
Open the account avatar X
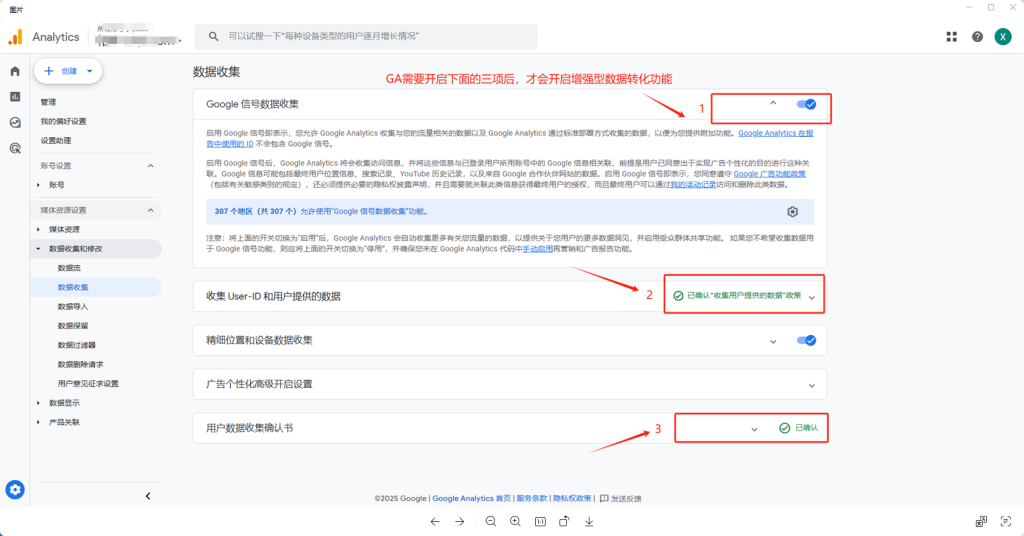coord(1002,37)
